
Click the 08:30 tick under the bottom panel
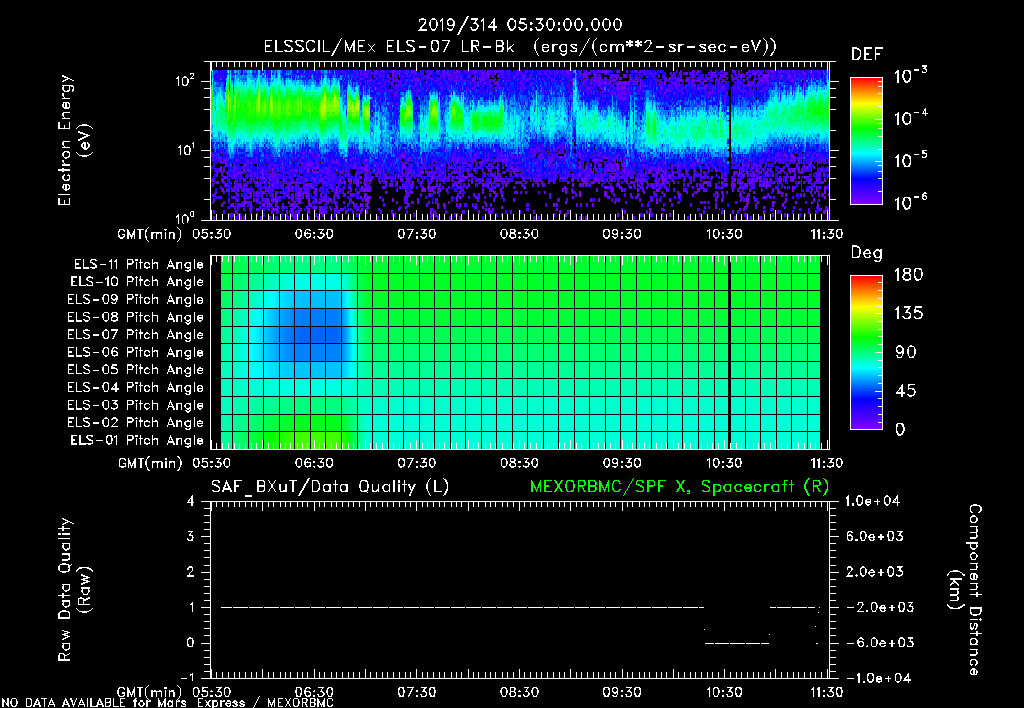tap(519, 692)
